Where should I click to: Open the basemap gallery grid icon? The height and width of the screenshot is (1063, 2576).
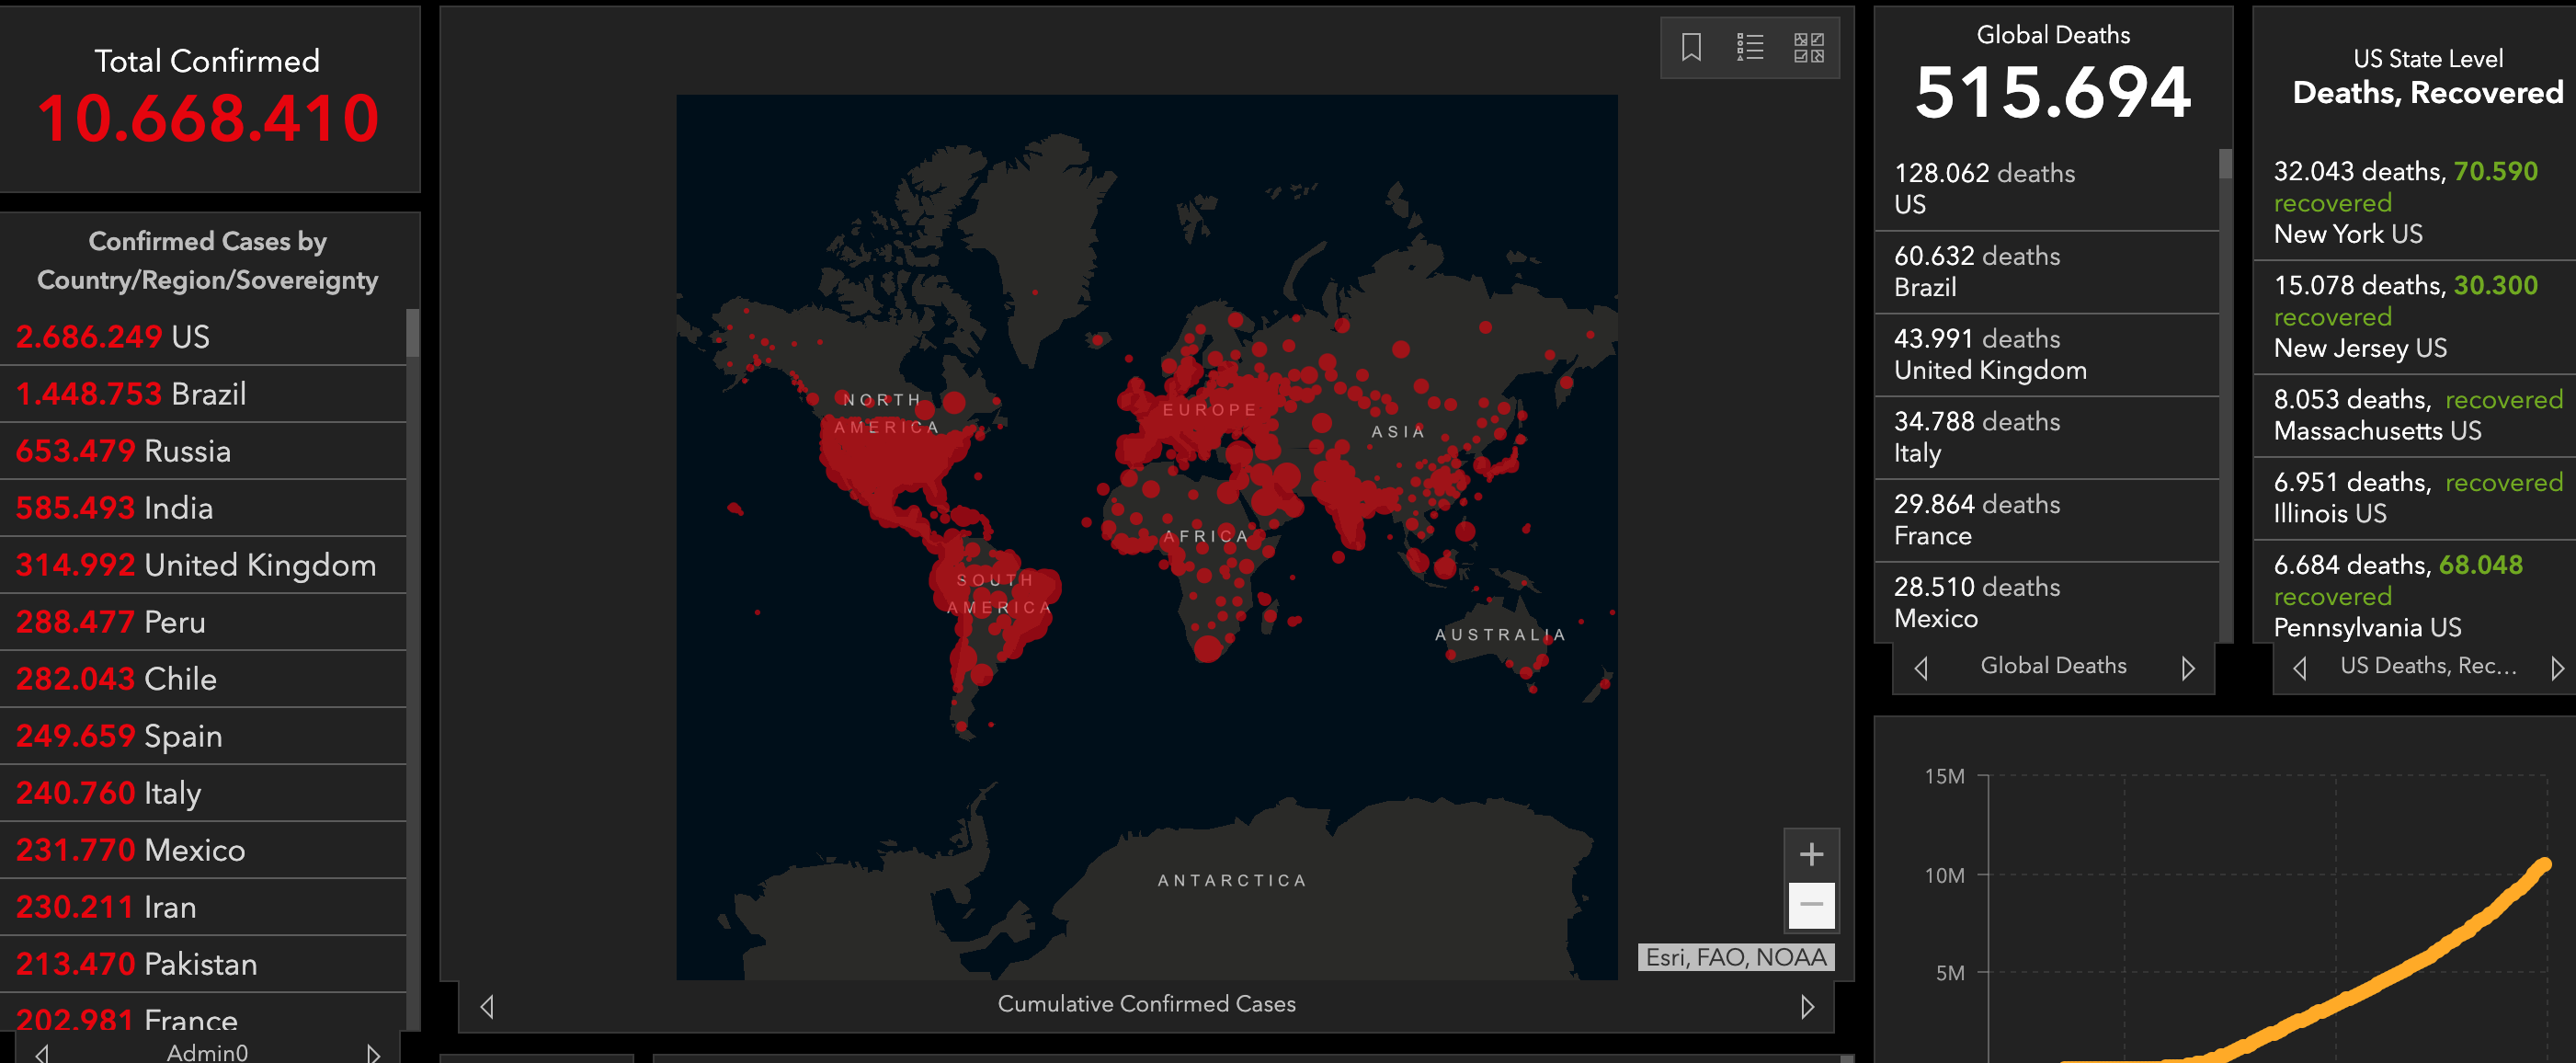coord(1808,47)
